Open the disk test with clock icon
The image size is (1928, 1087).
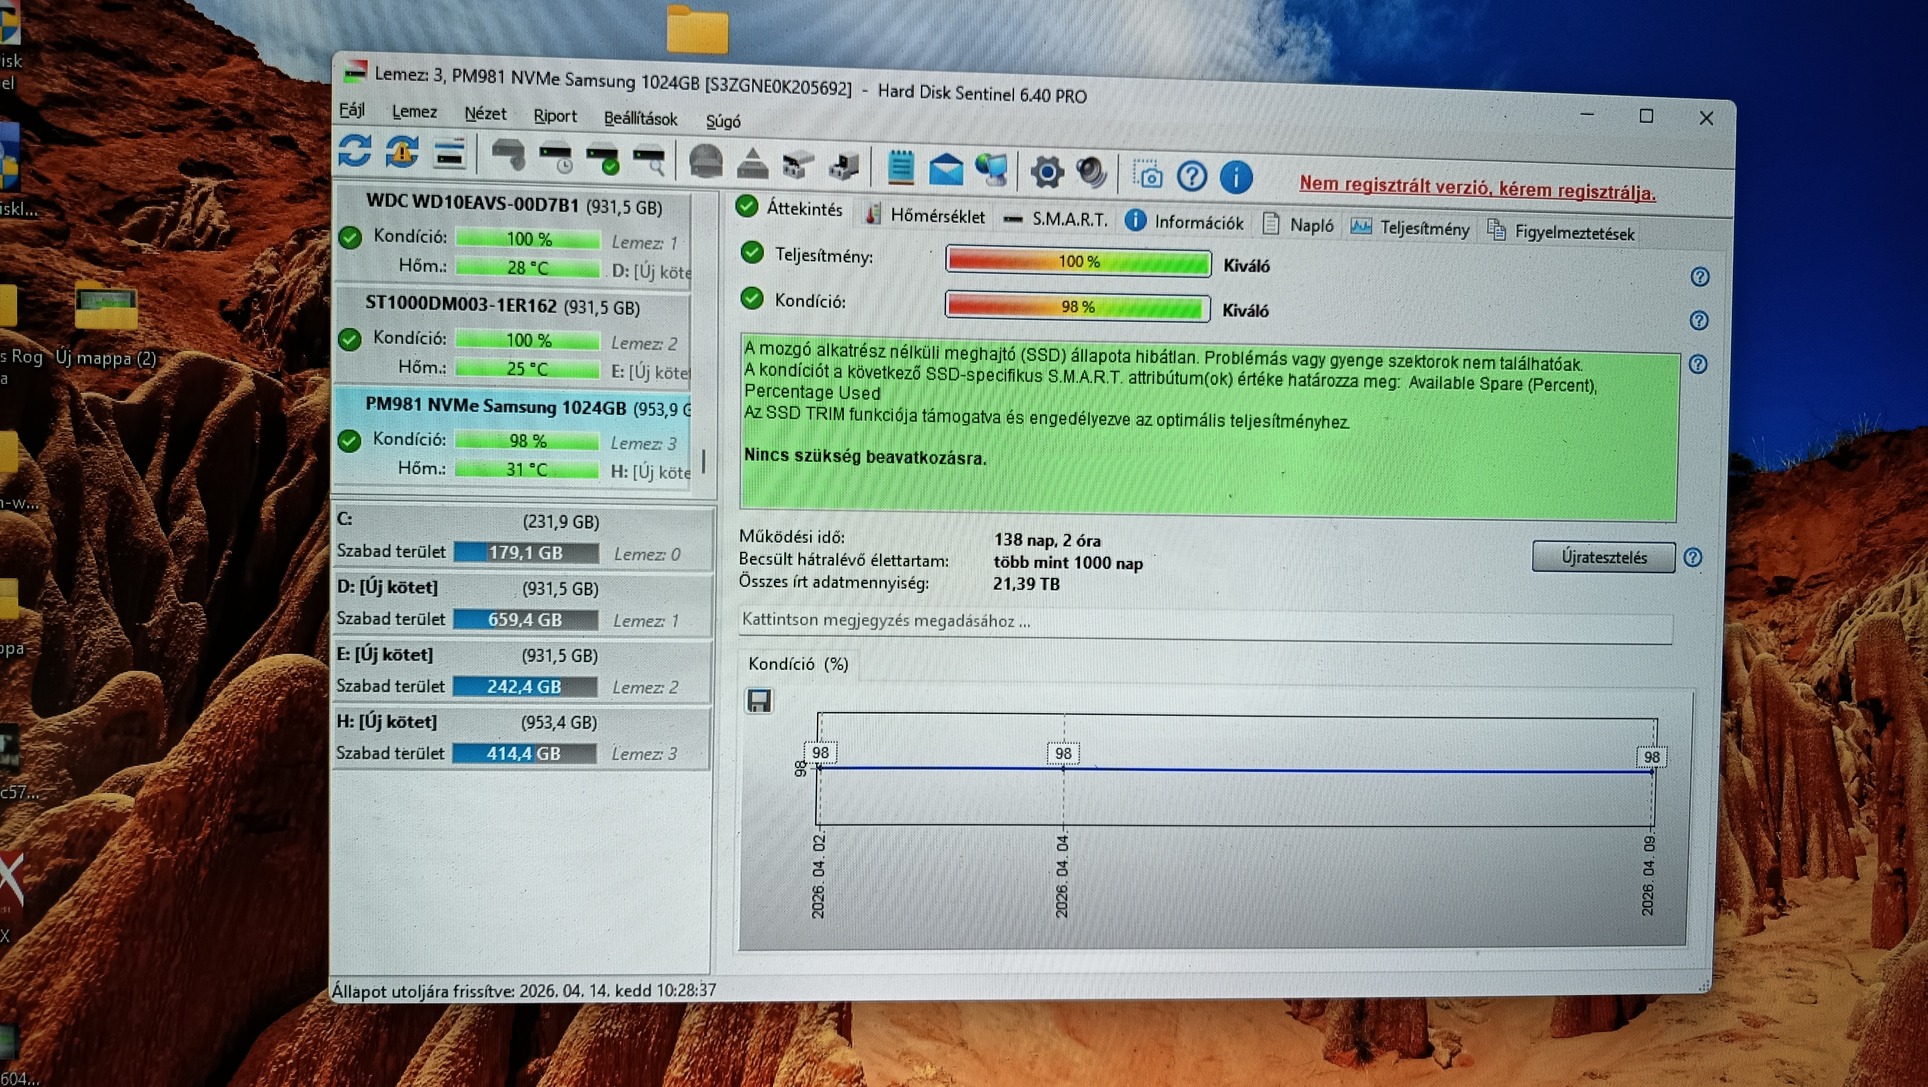click(556, 157)
